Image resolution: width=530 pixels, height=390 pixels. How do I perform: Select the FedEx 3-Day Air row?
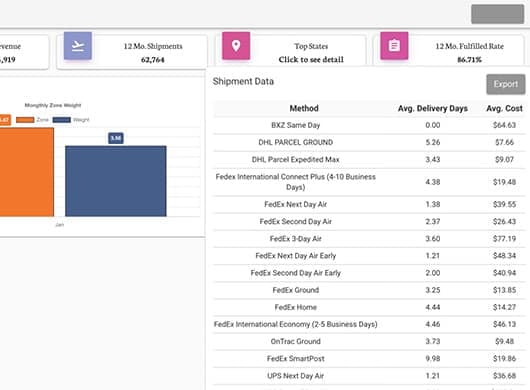pyautogui.click(x=369, y=239)
